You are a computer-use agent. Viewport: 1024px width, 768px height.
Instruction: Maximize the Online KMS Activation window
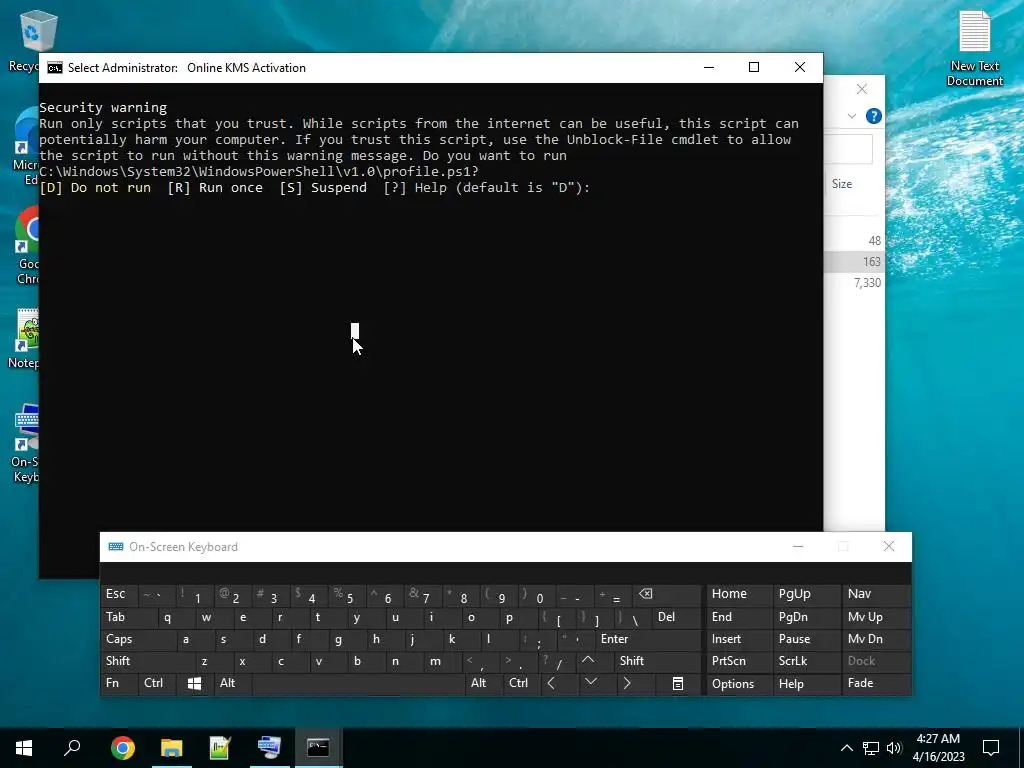coord(754,67)
